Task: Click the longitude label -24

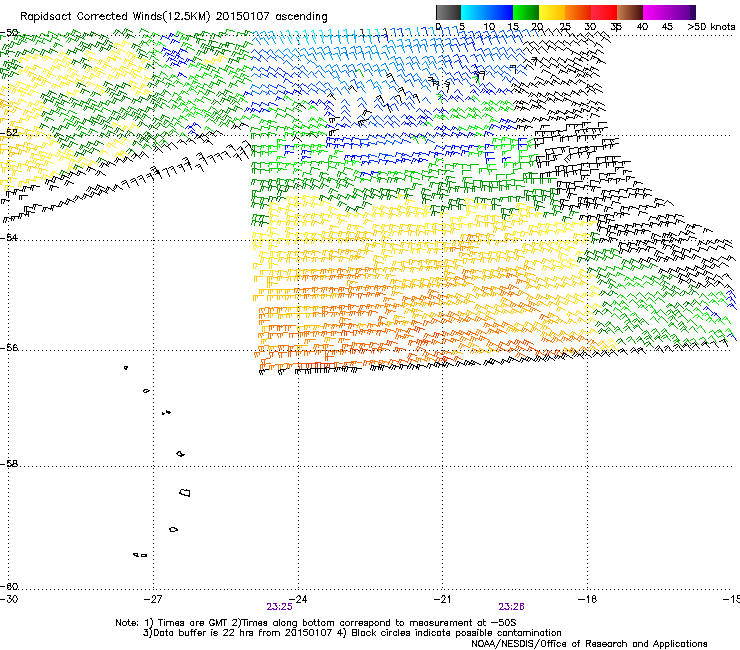Action: click(x=298, y=599)
